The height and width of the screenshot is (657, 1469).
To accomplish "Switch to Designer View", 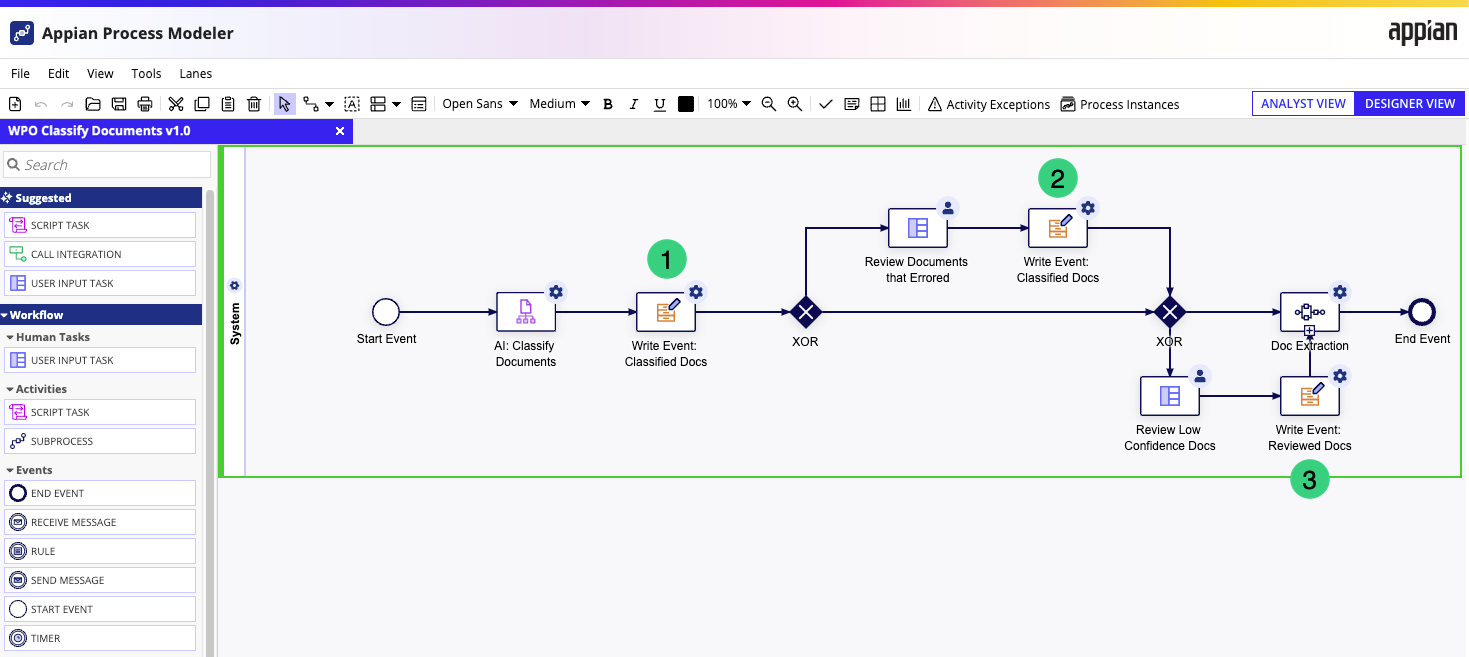I will point(1410,104).
